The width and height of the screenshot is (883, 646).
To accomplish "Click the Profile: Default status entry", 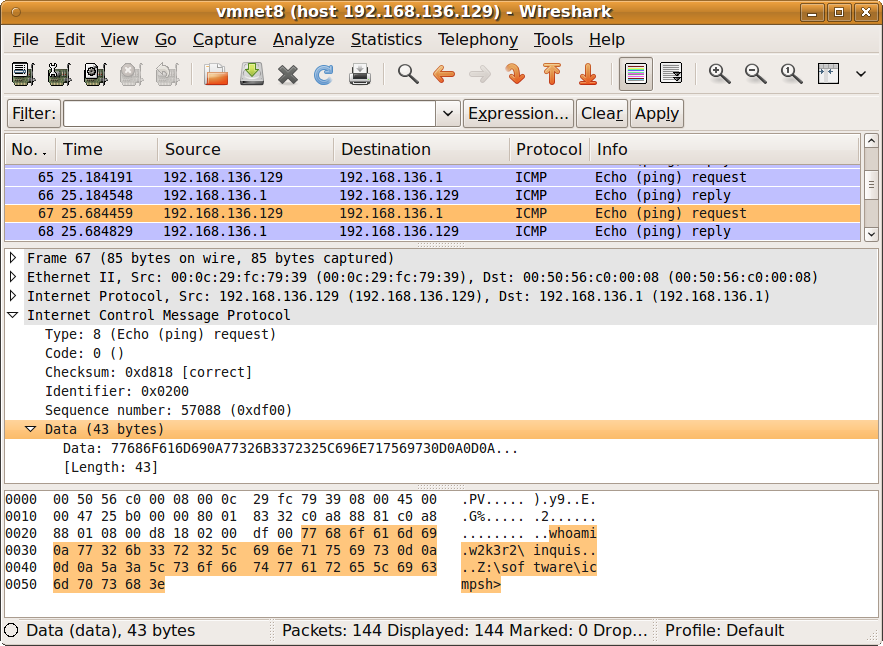I will pyautogui.click(x=724, y=630).
